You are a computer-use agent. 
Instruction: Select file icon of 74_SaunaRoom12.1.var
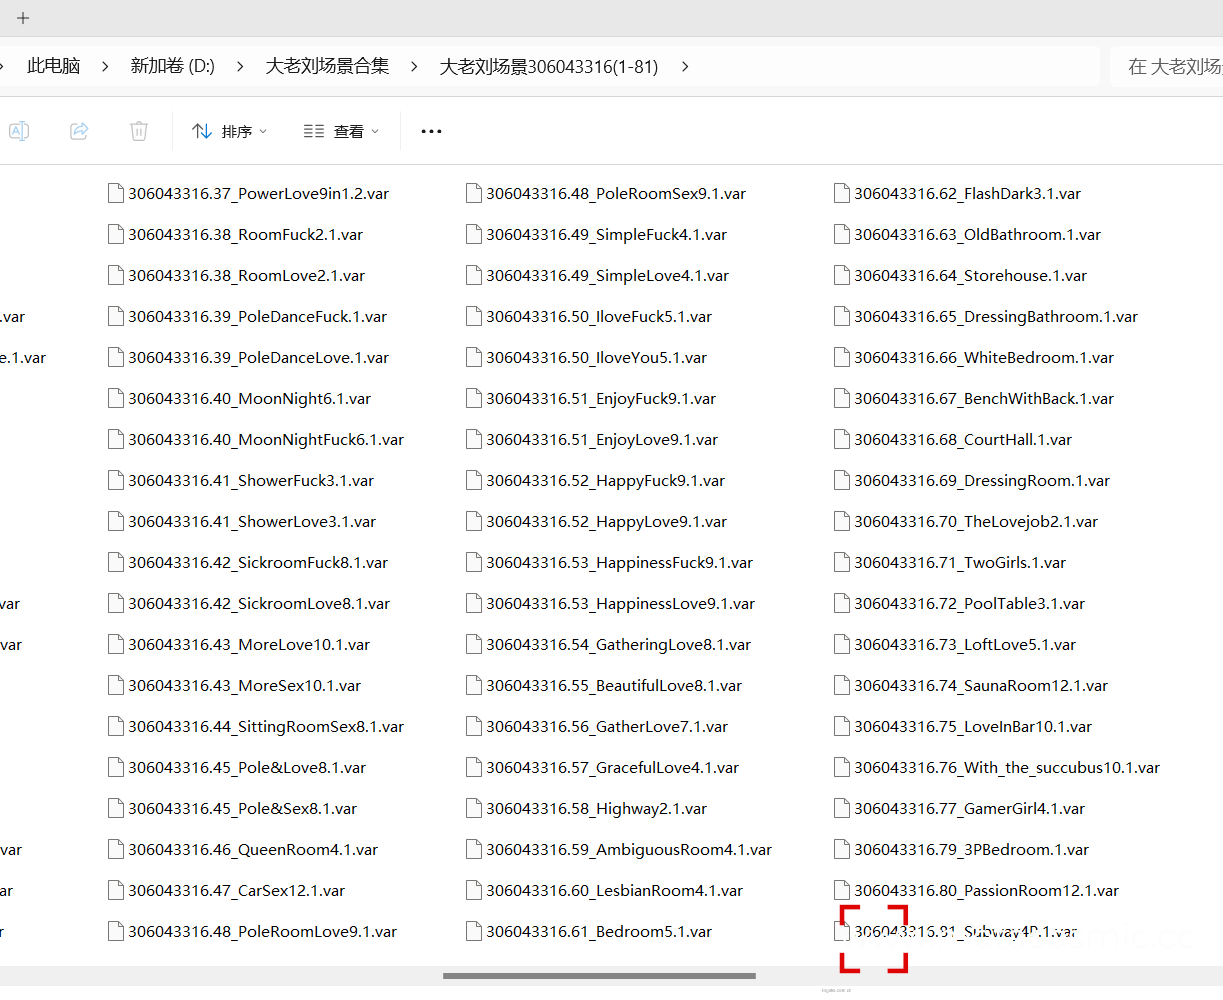point(842,685)
